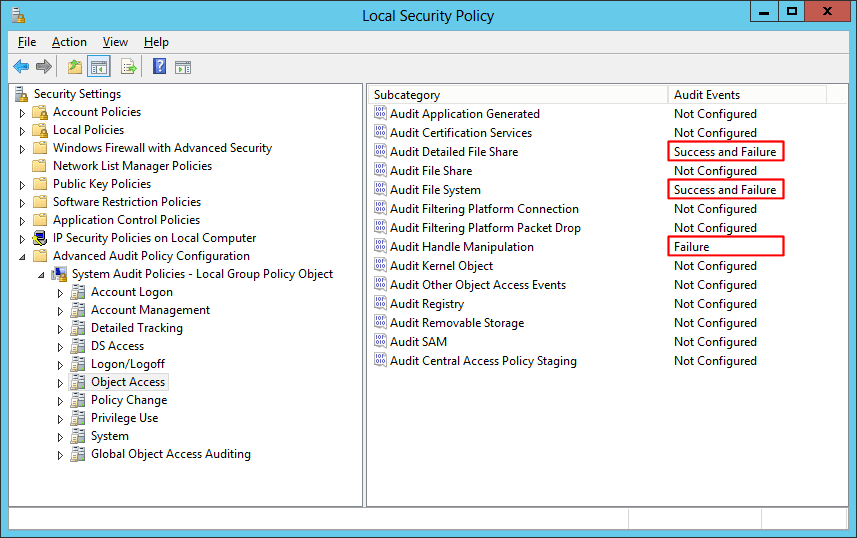The image size is (857, 538).
Task: Expand the Logon/Logoff tree arrow
Action: [x=60, y=365]
